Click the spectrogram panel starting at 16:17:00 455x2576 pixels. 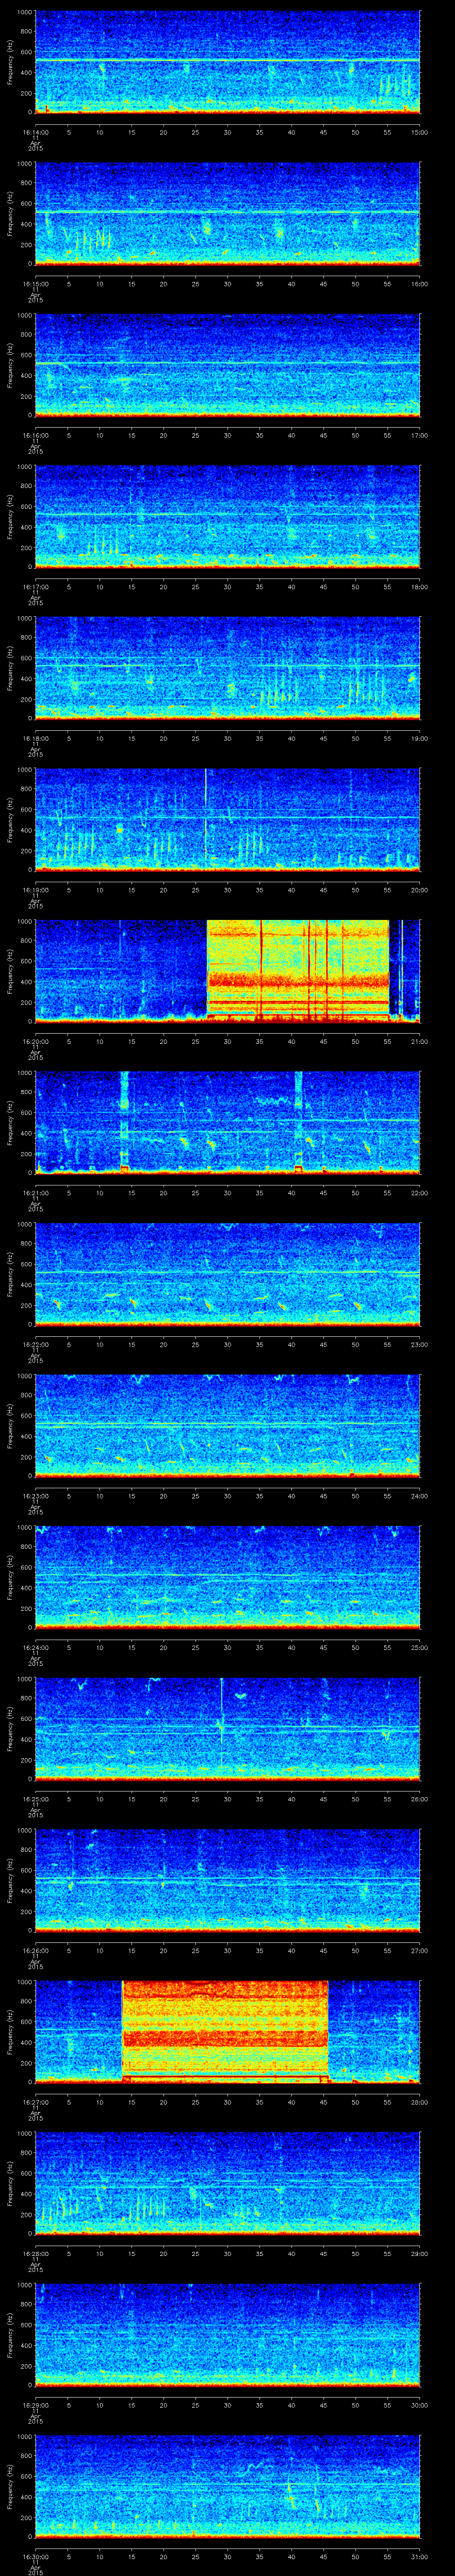tap(228, 517)
